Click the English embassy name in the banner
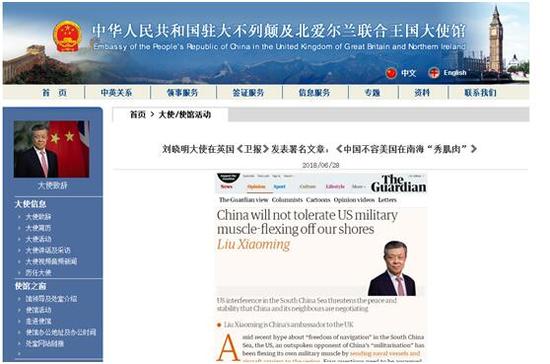Viewport: 550px width, 364px height. coord(280,47)
